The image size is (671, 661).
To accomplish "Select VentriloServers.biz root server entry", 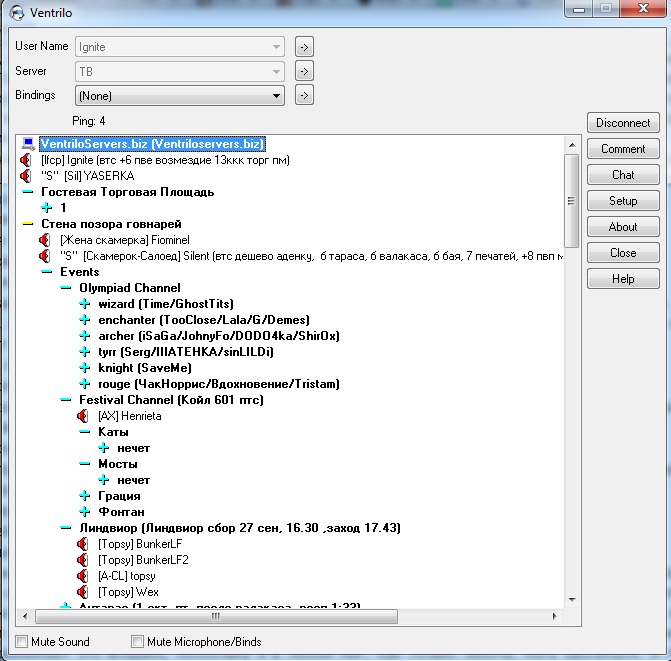I will tap(152, 144).
